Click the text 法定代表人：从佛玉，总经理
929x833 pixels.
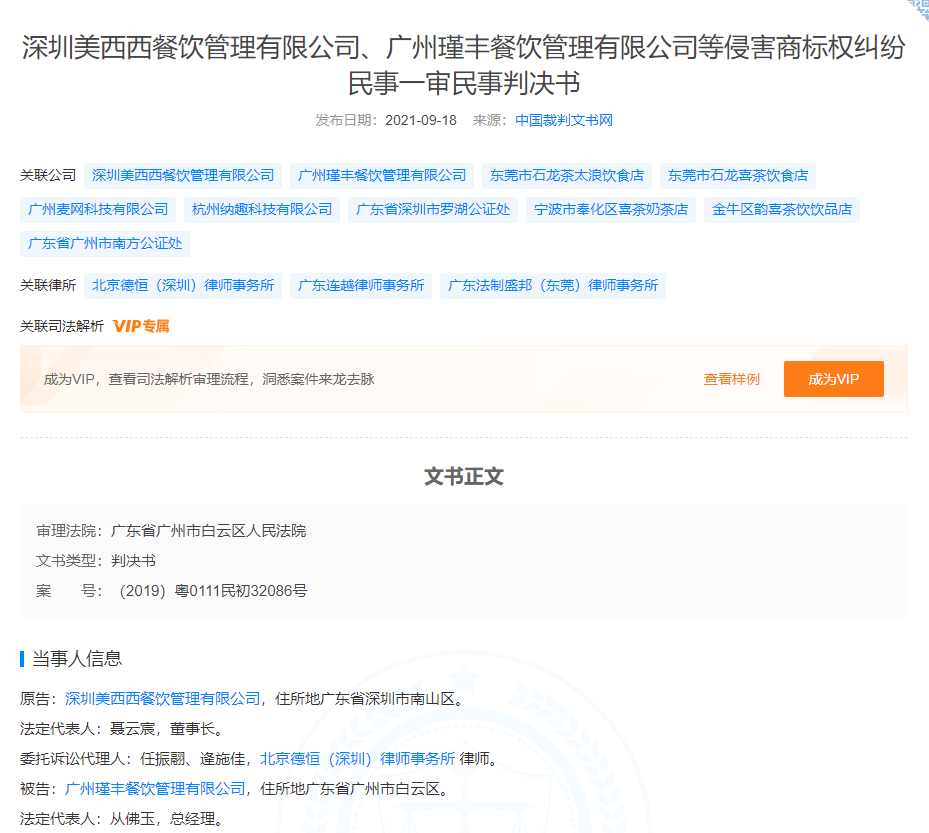pyautogui.click(x=121, y=819)
